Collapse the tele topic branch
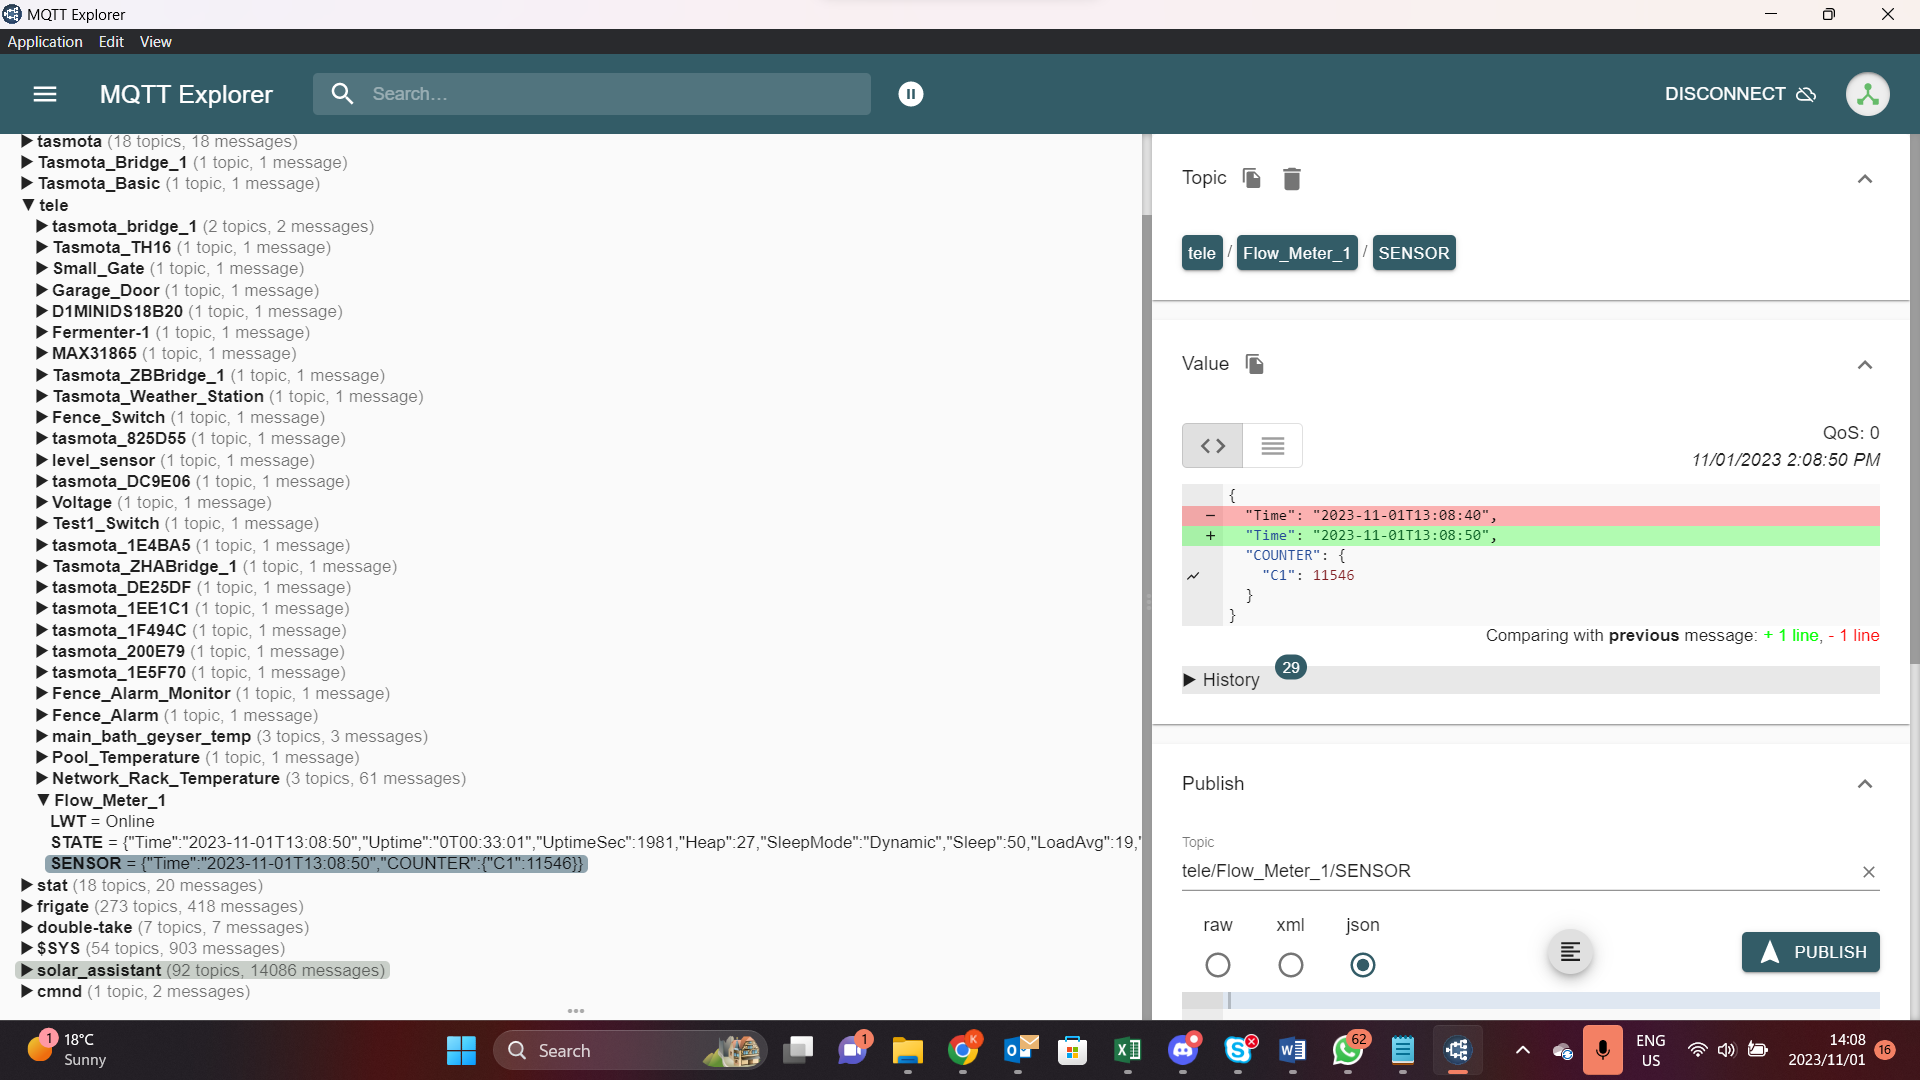 coord(28,205)
